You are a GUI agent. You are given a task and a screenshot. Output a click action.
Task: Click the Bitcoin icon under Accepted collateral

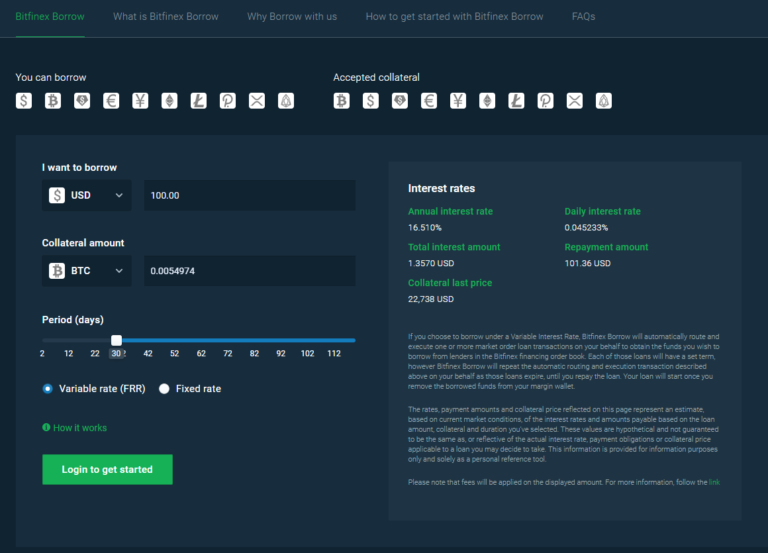click(x=342, y=100)
